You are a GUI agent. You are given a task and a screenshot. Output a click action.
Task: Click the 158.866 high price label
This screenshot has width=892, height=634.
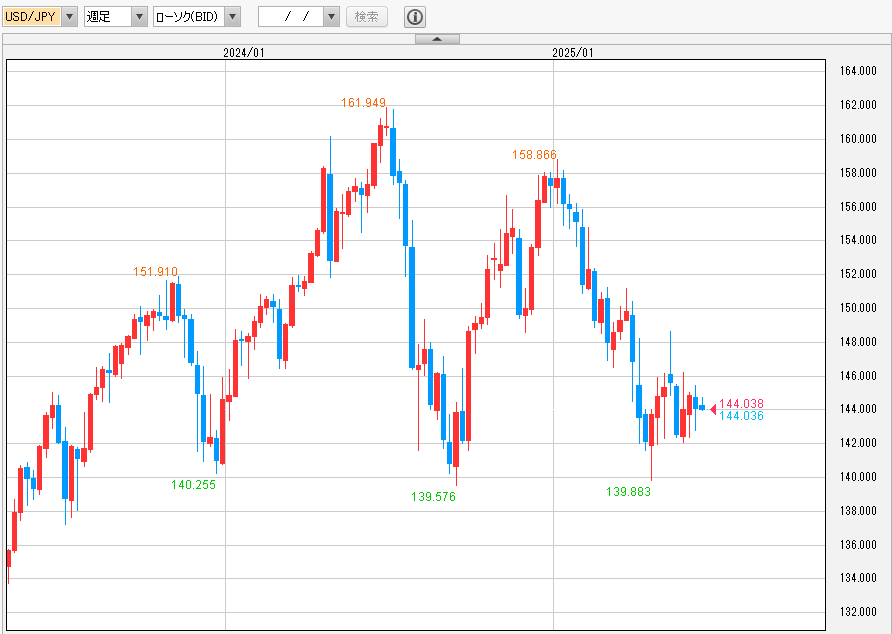(x=534, y=154)
